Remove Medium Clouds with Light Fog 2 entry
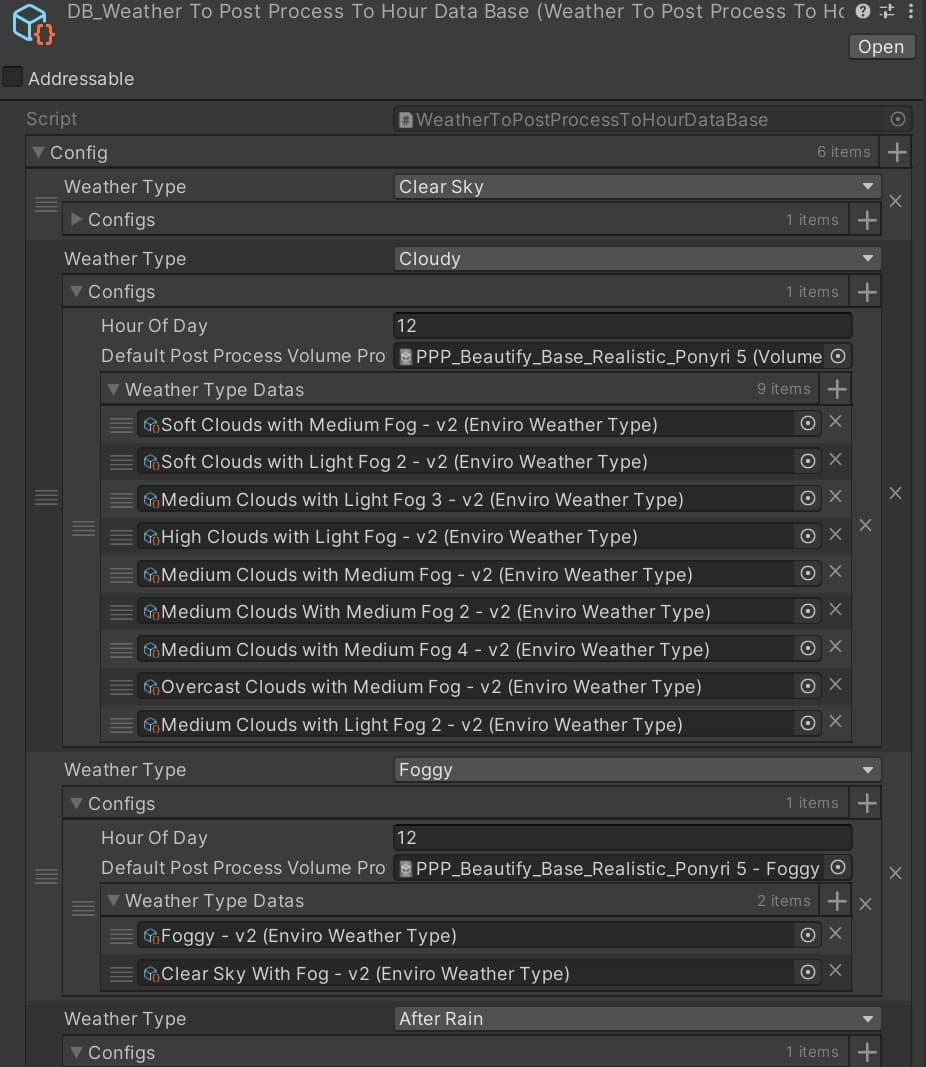Image resolution: width=926 pixels, height=1067 pixels. tap(836, 721)
